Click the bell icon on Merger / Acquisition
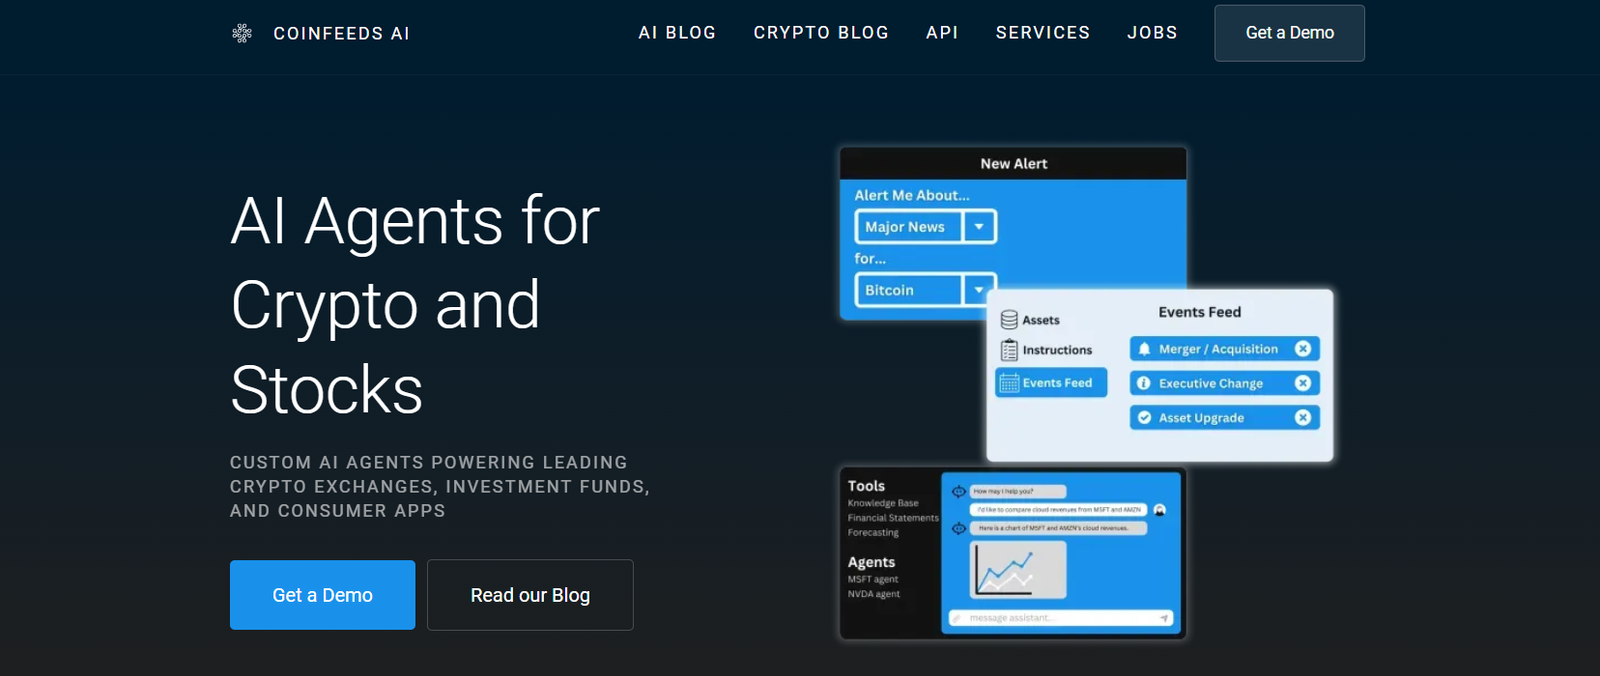This screenshot has height=676, width=1600. [1144, 349]
